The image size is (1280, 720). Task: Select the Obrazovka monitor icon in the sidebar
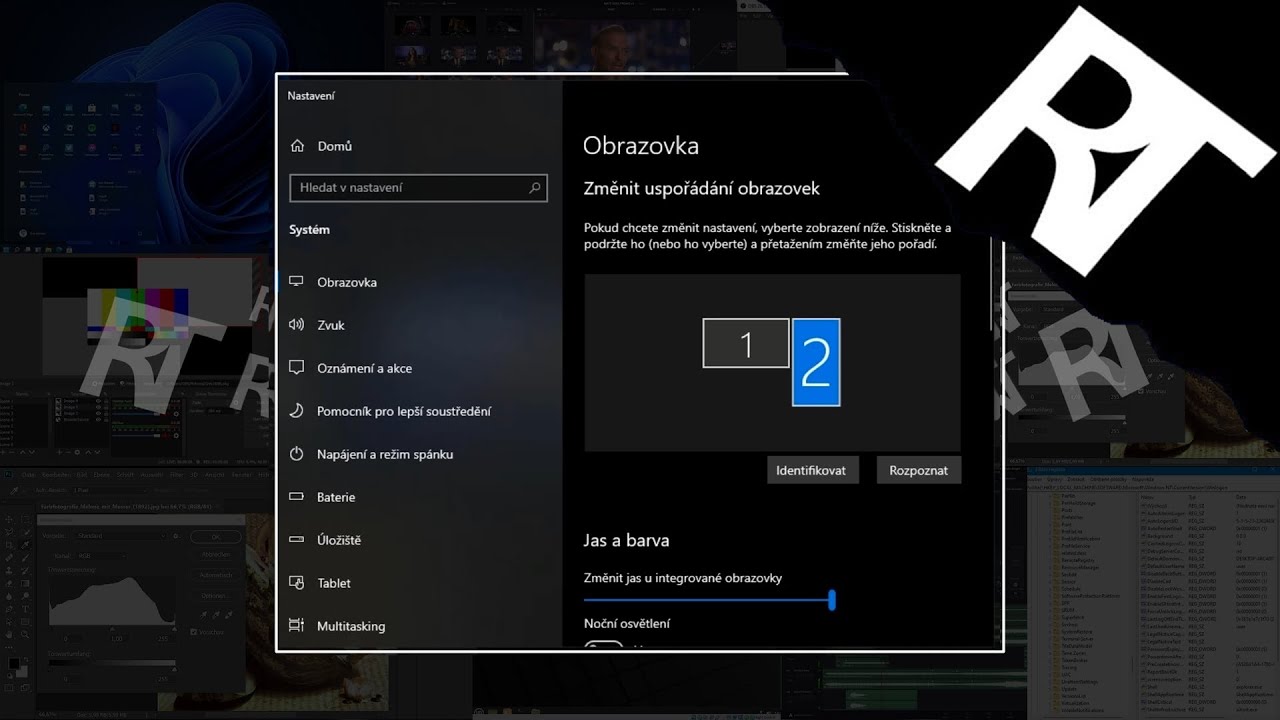tap(296, 282)
